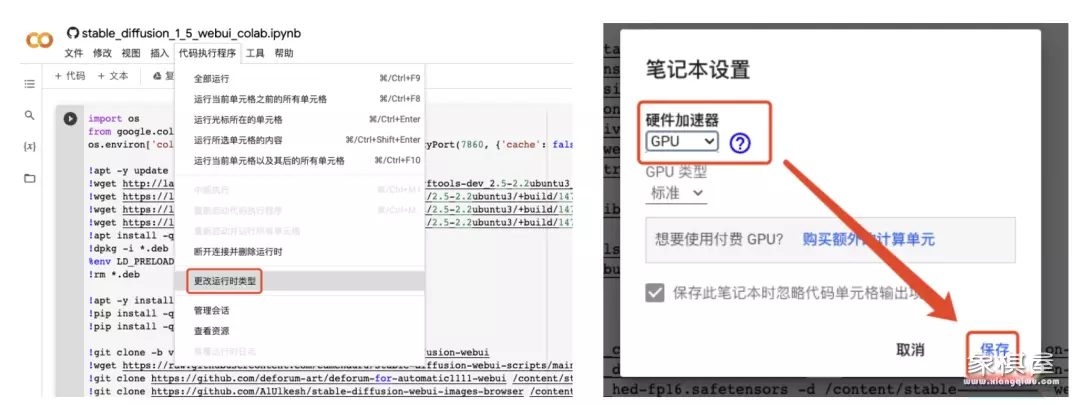This screenshot has width=1080, height=405.
Task: Choose 运行当前单元格以及其后的所有单元格
Action: click(x=300, y=161)
